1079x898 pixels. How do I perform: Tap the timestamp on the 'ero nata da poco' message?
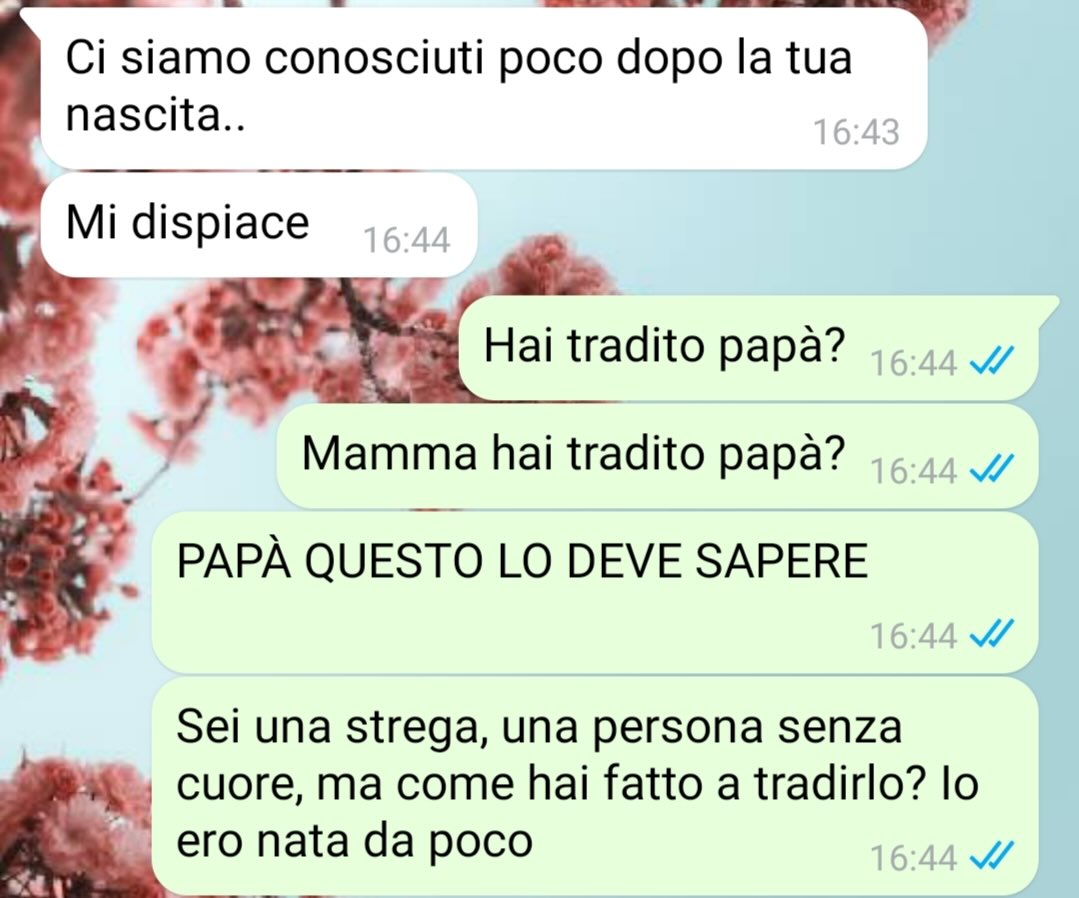tap(914, 858)
